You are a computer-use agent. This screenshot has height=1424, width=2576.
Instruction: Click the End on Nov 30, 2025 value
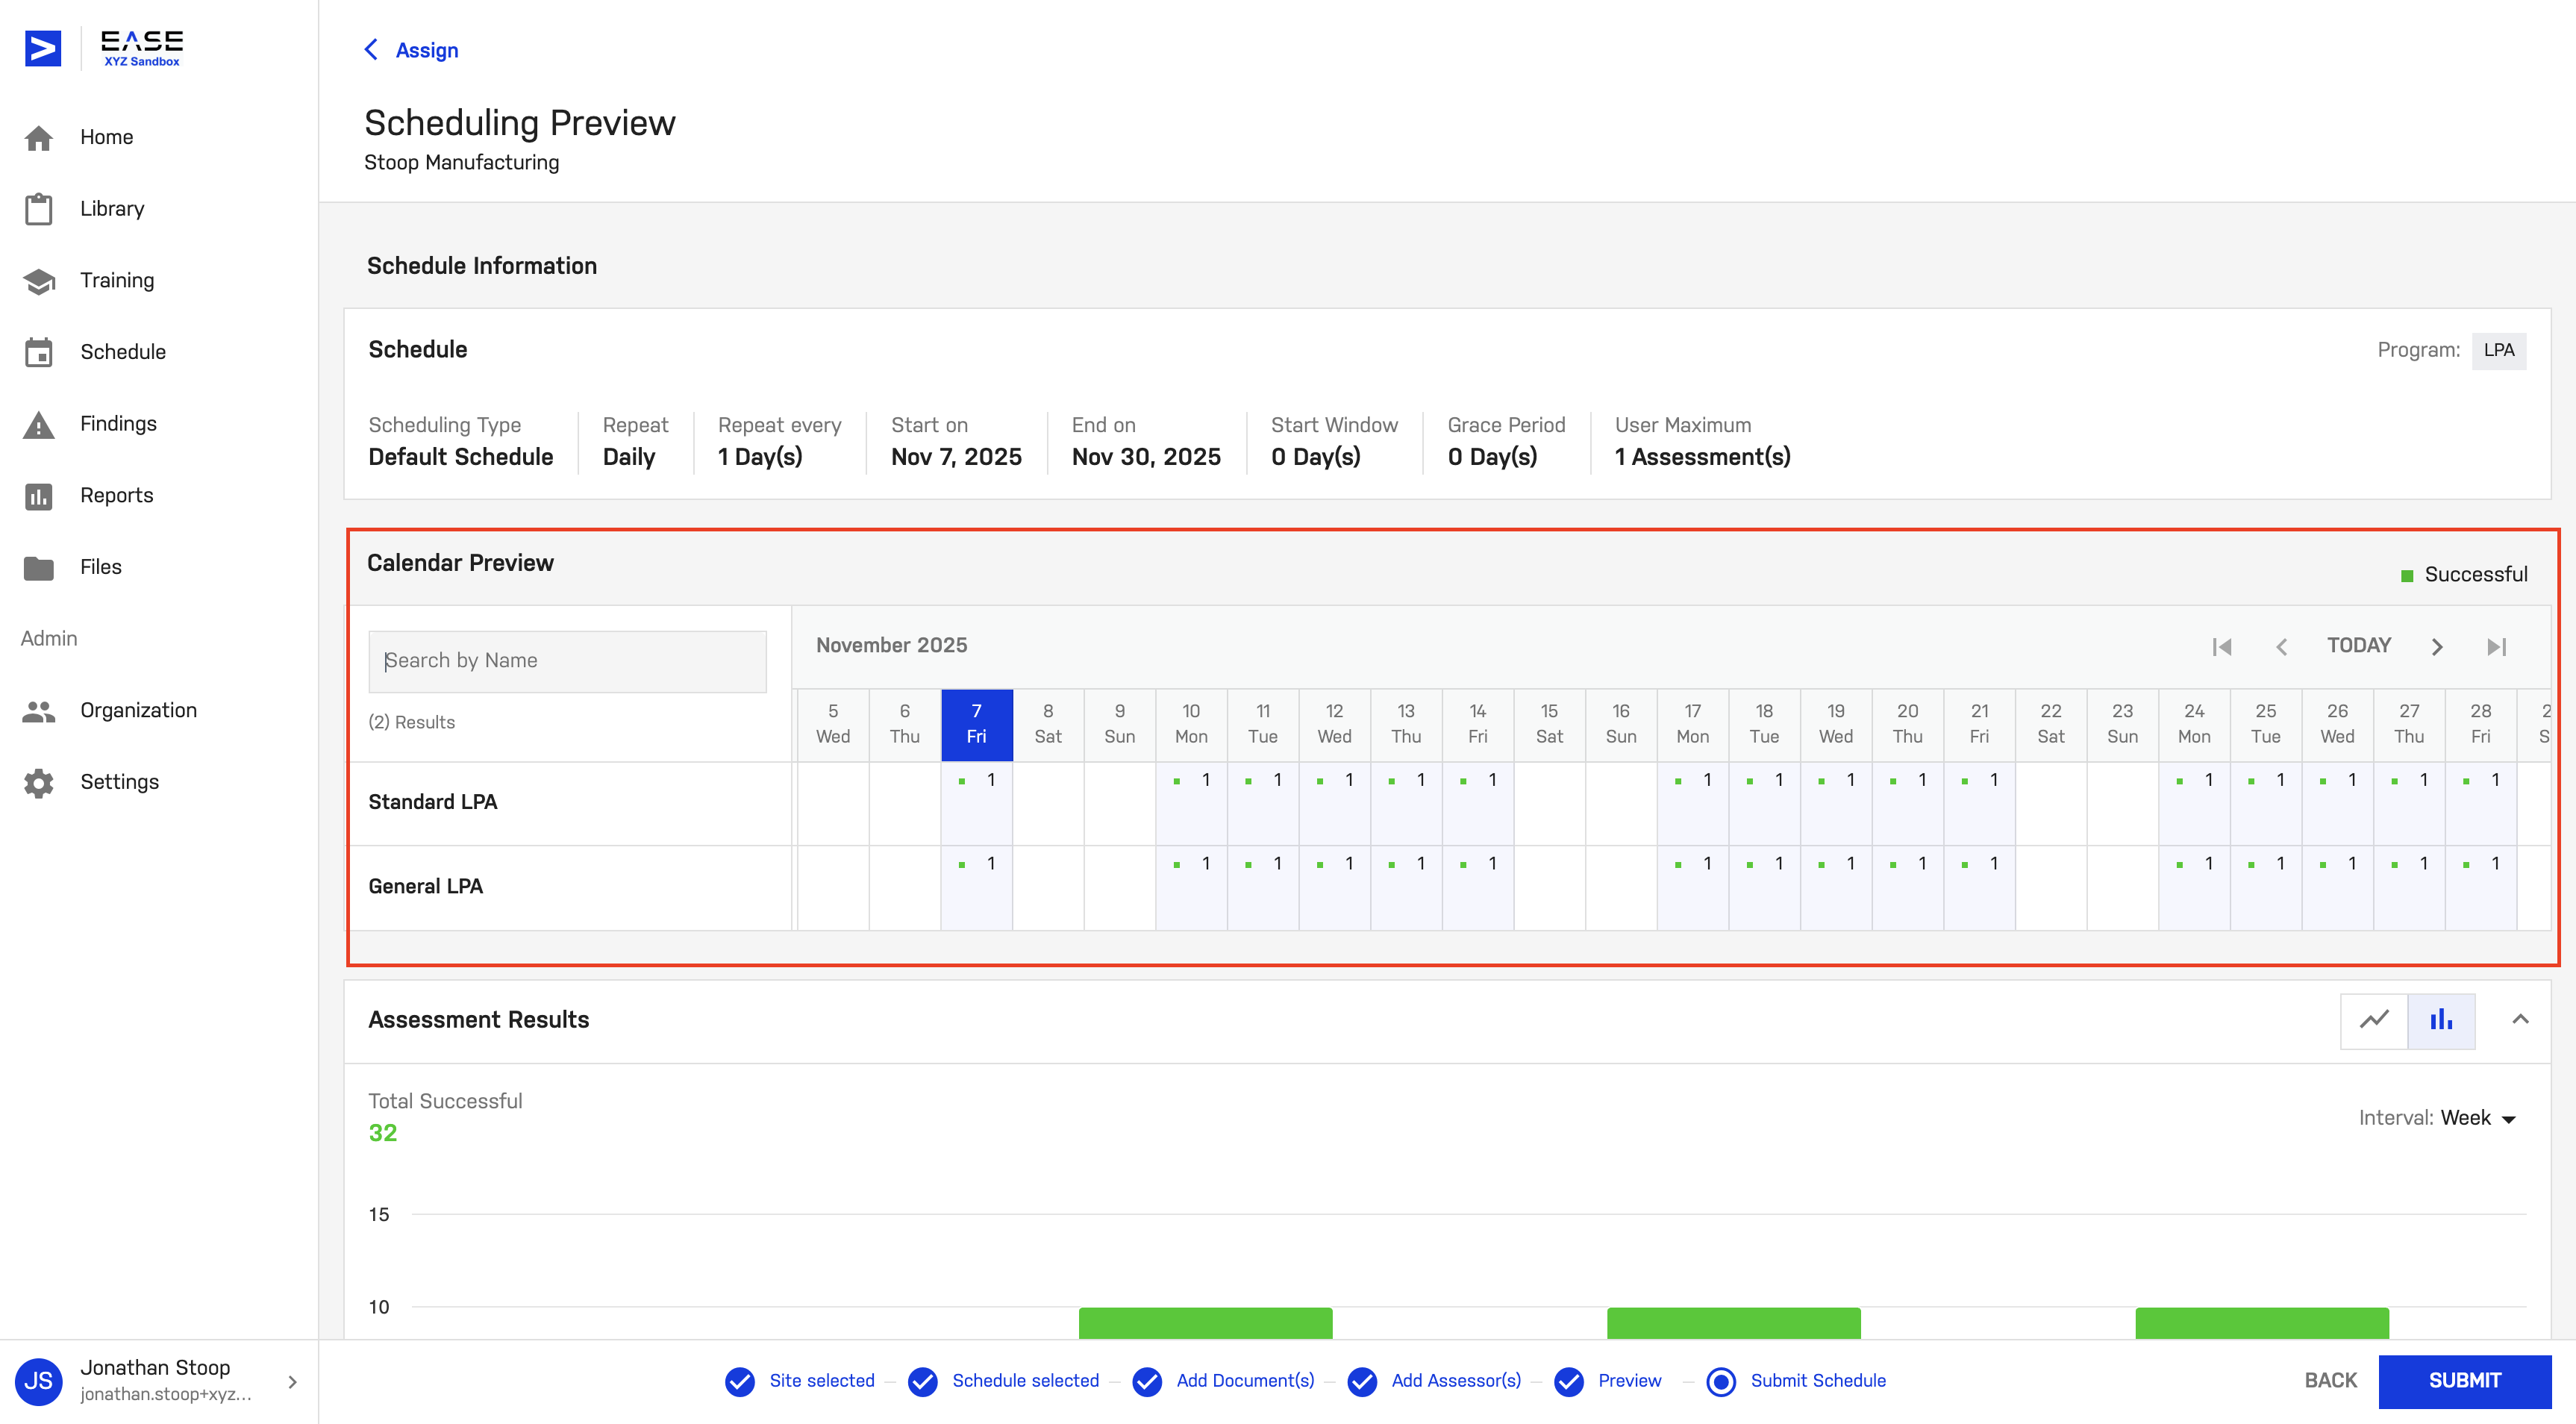(1146, 457)
